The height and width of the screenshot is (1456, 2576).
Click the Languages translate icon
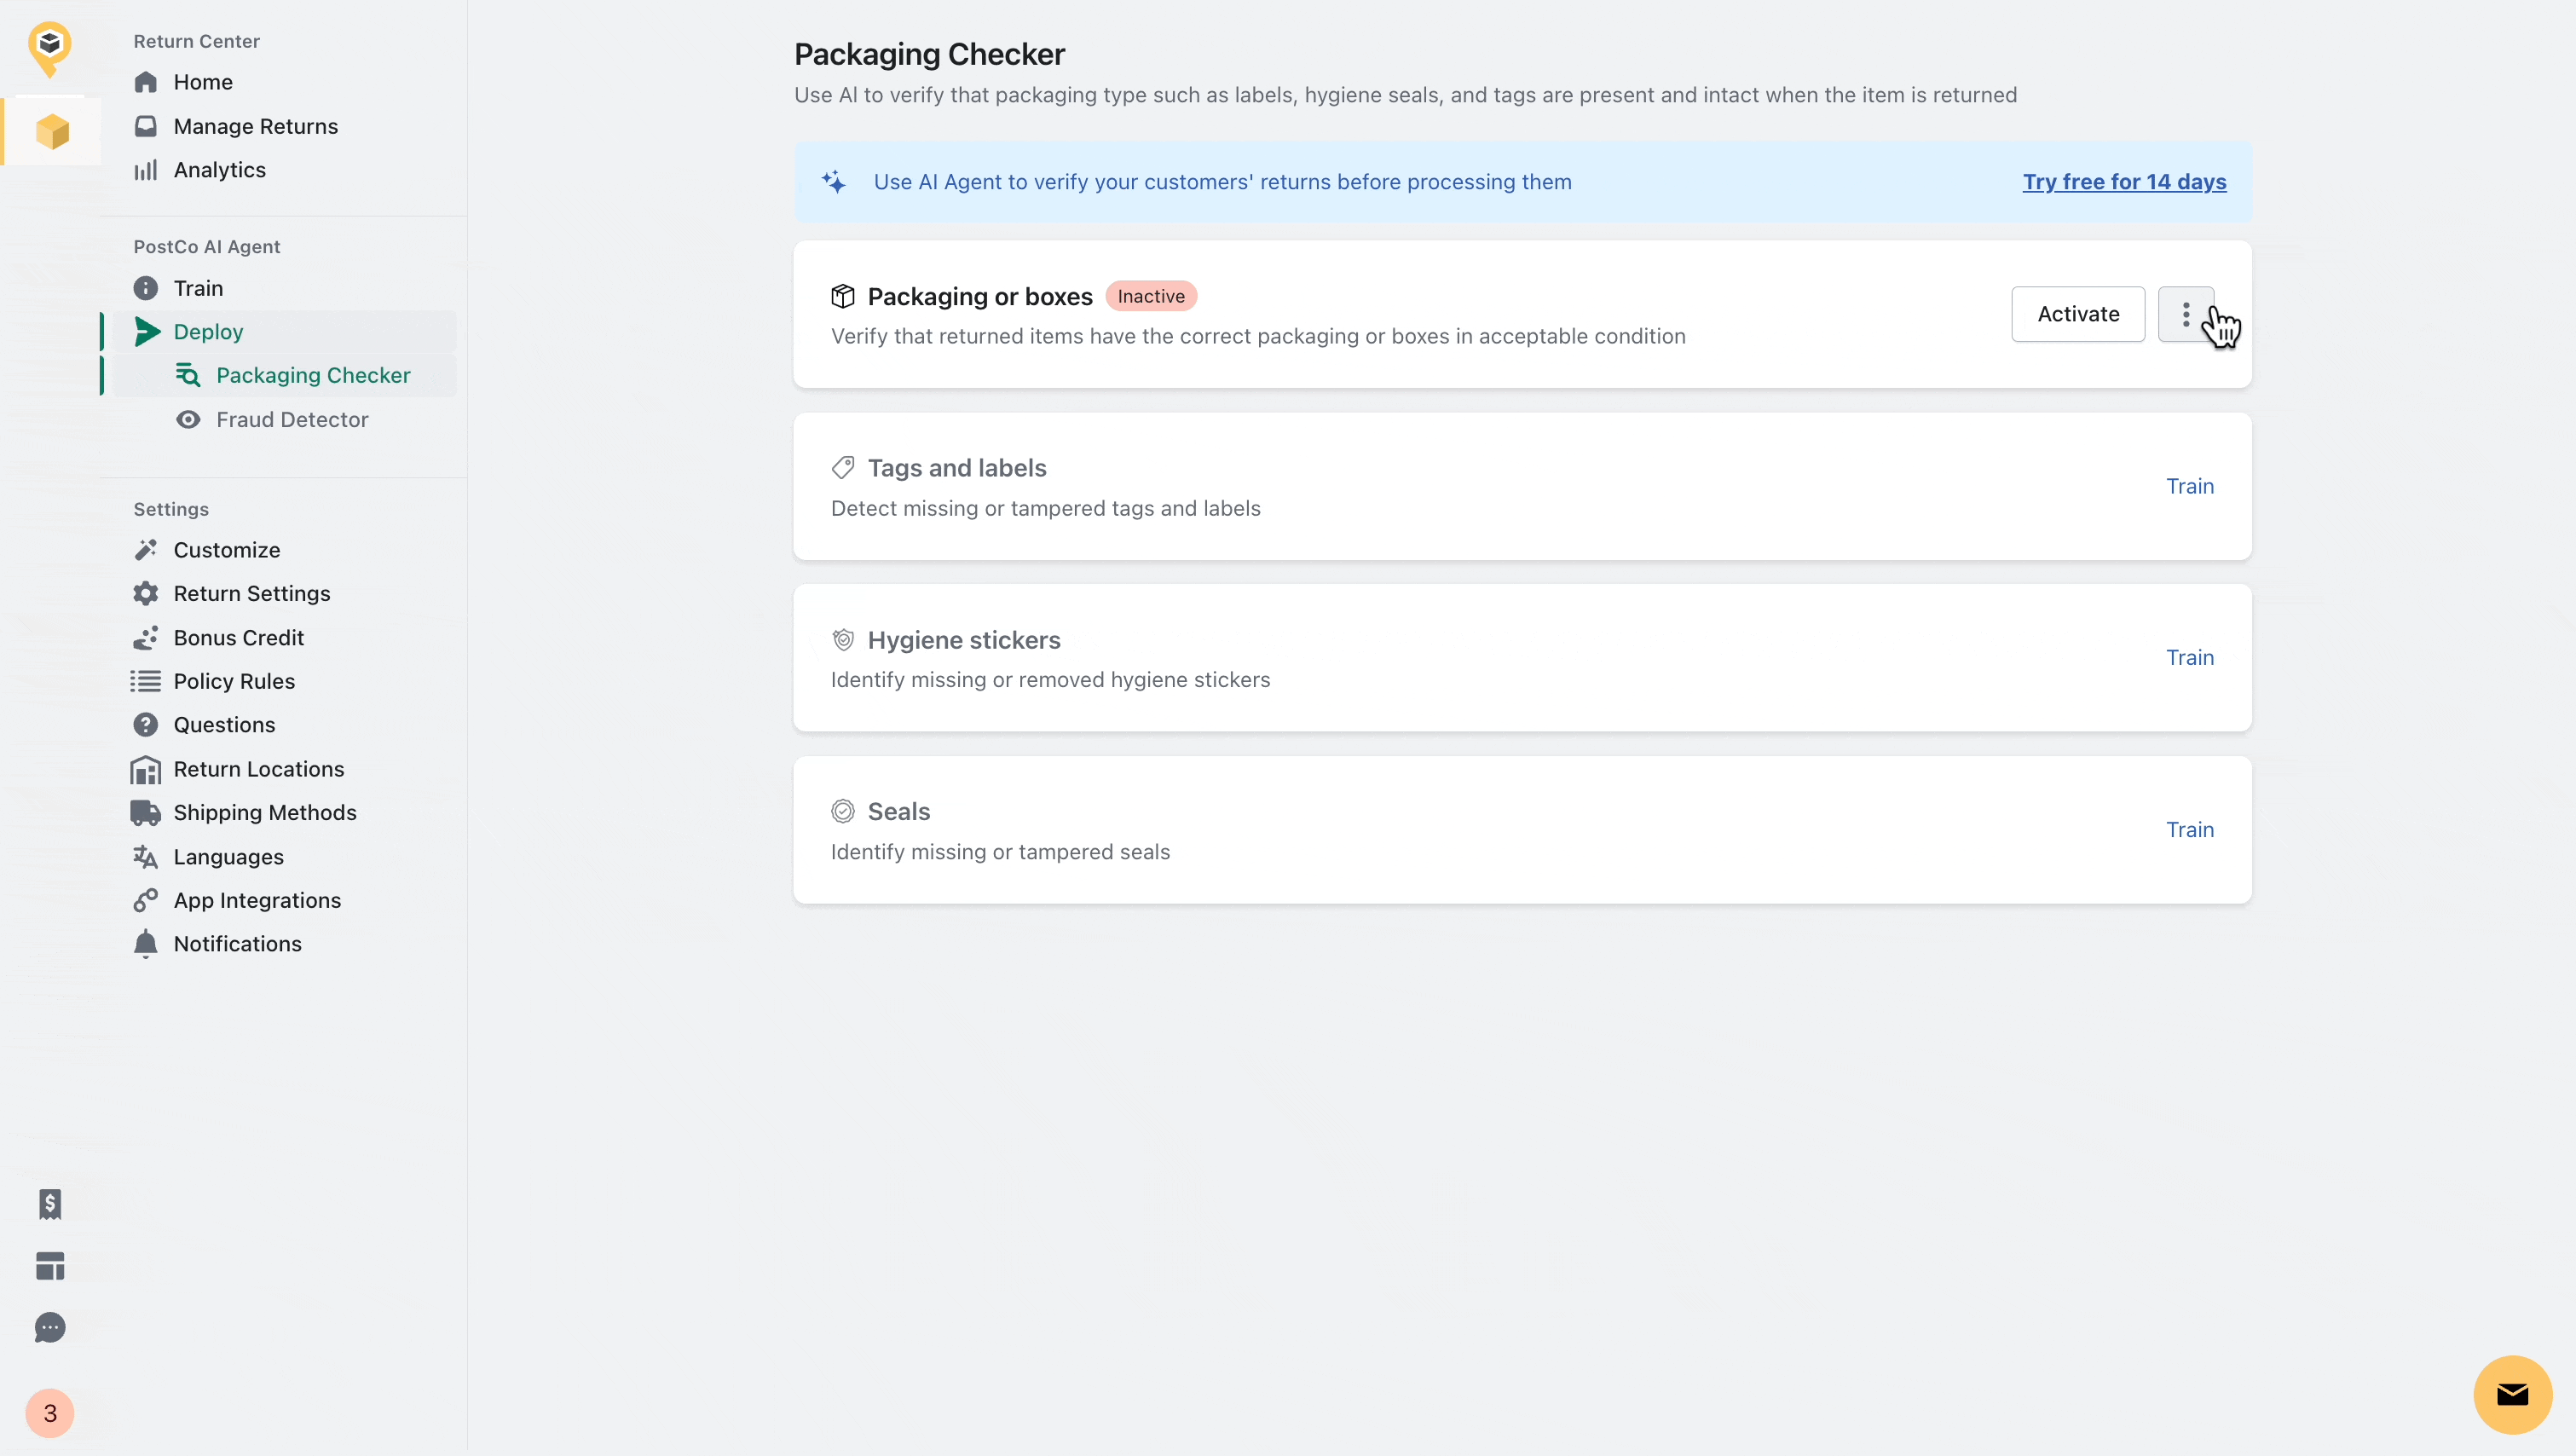click(146, 857)
